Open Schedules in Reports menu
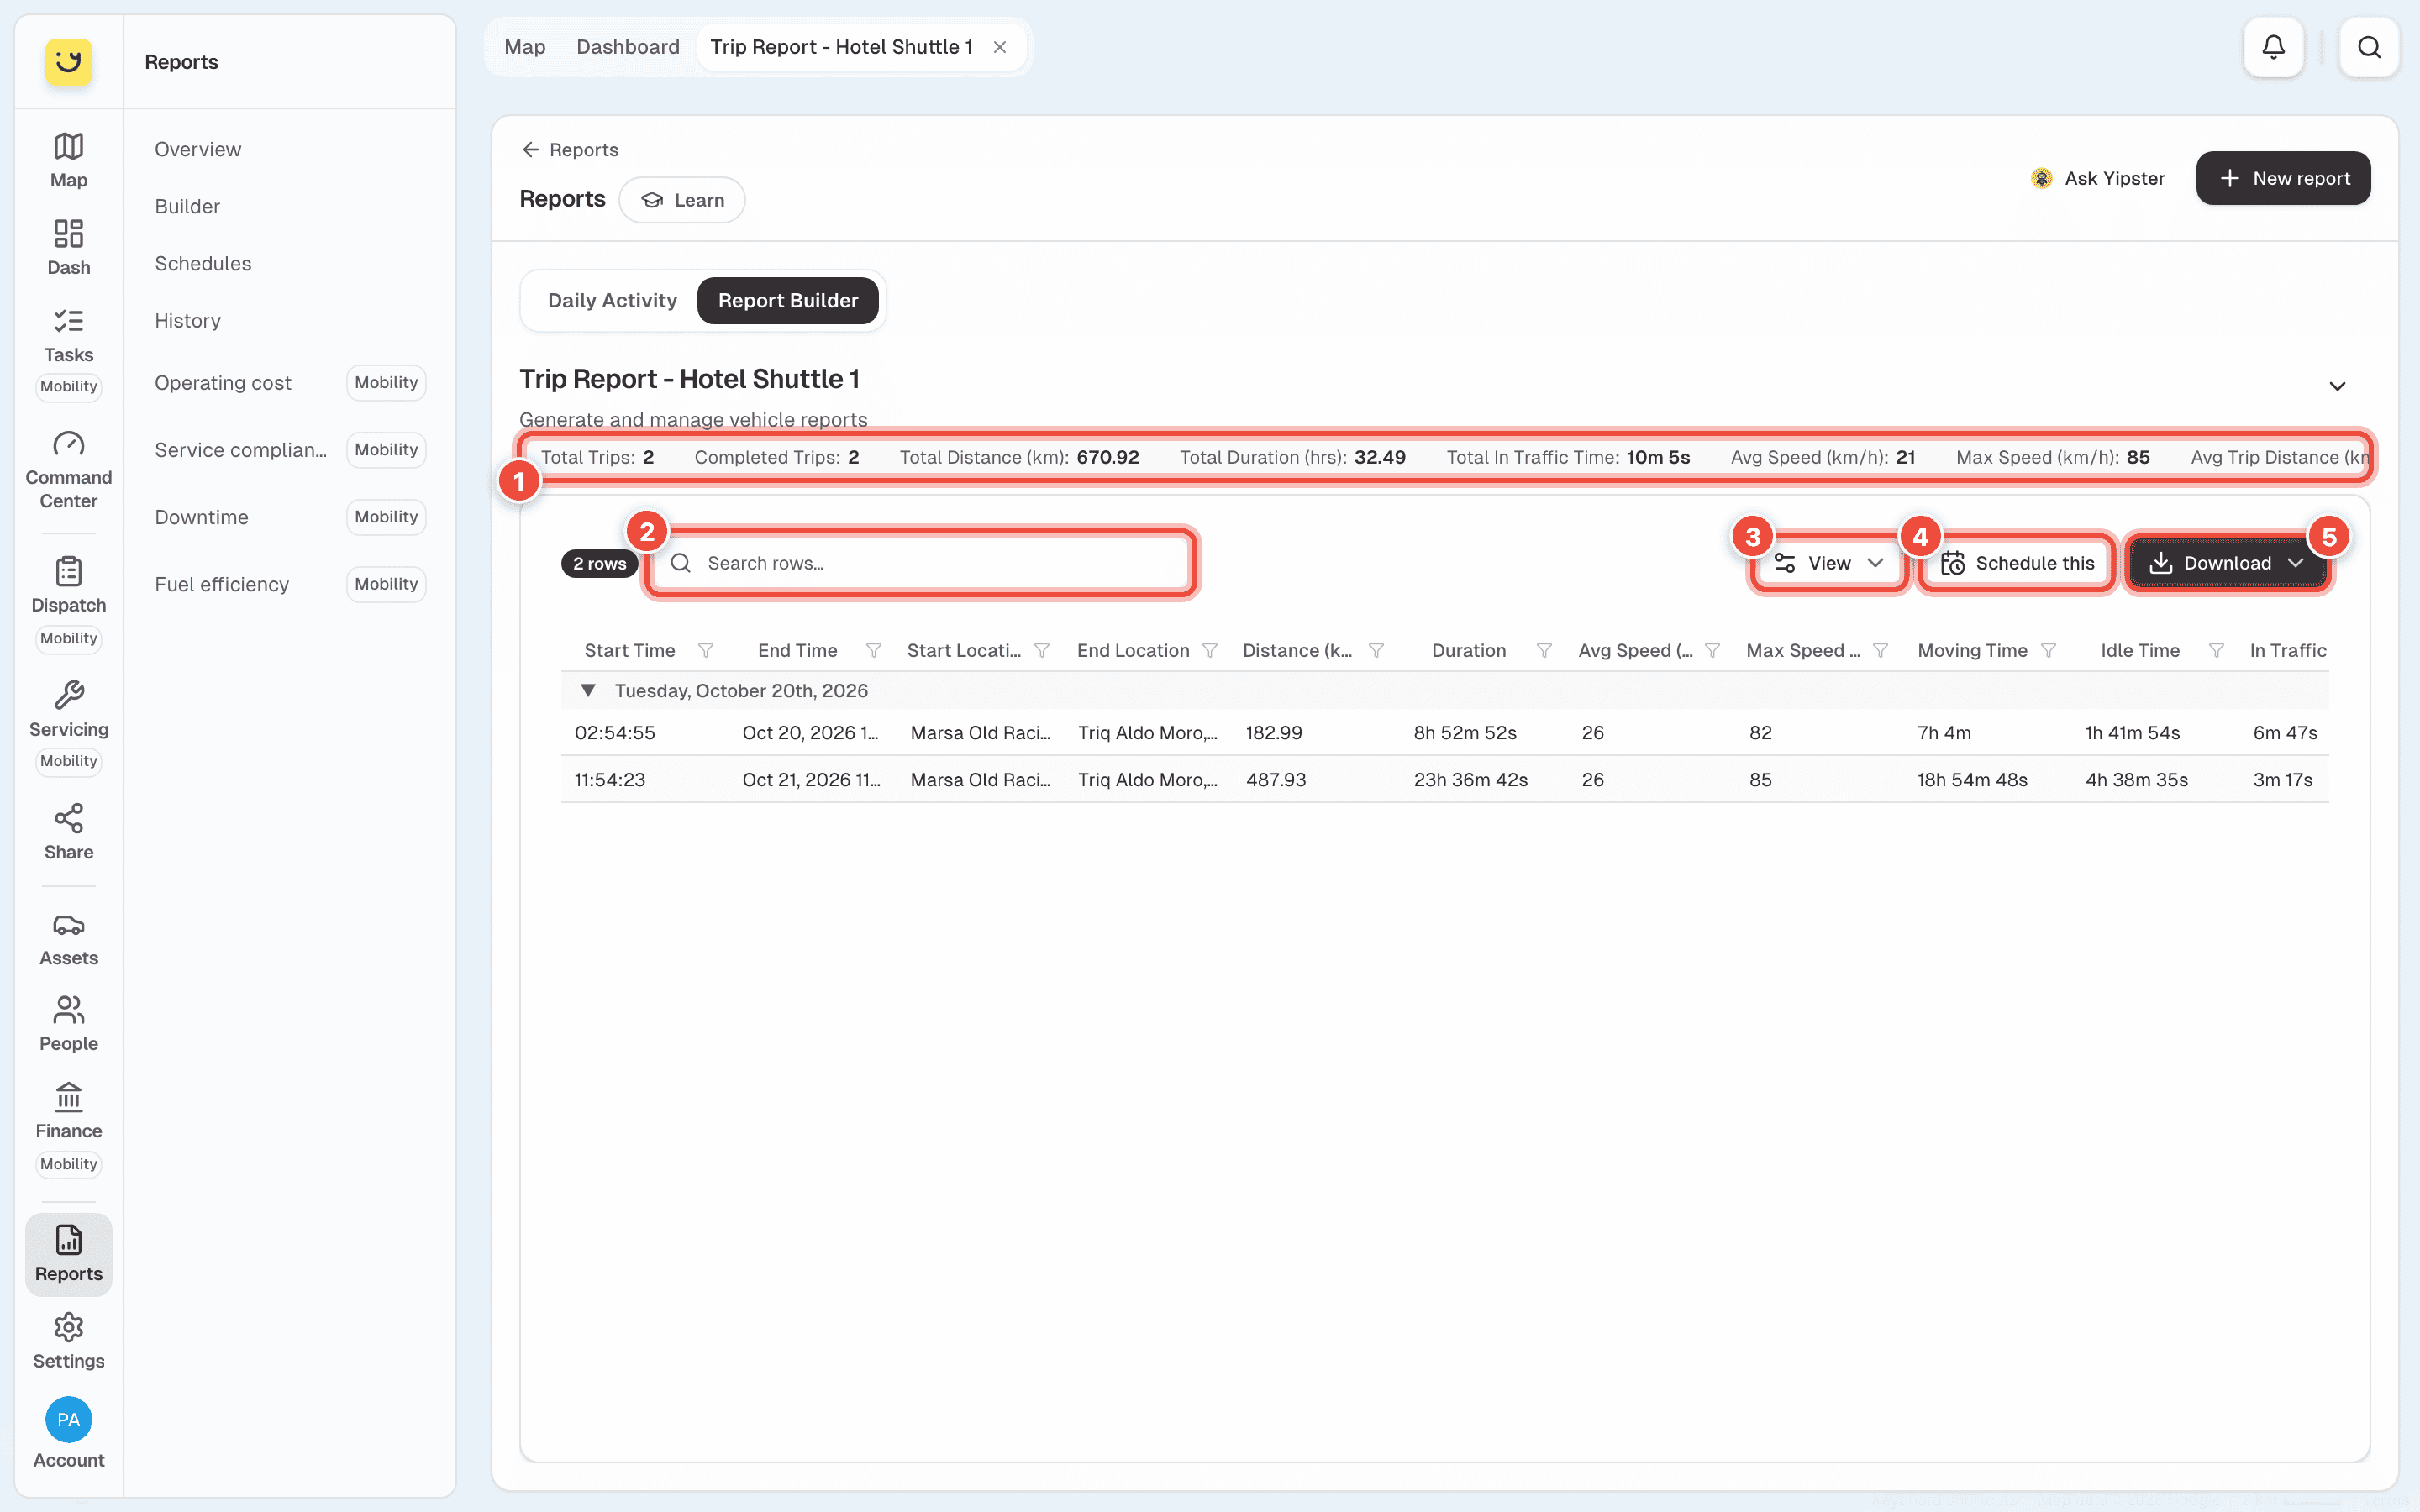This screenshot has height=1512, width=2420. coord(203,263)
